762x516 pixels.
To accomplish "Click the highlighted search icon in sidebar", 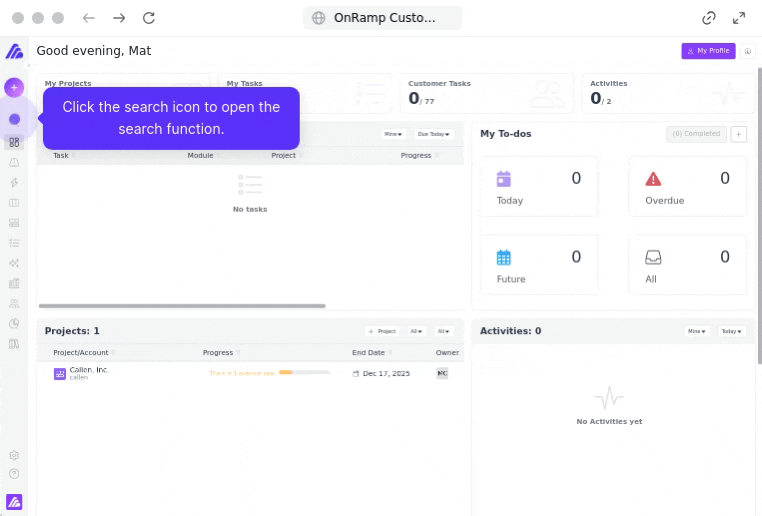I will (x=14, y=119).
